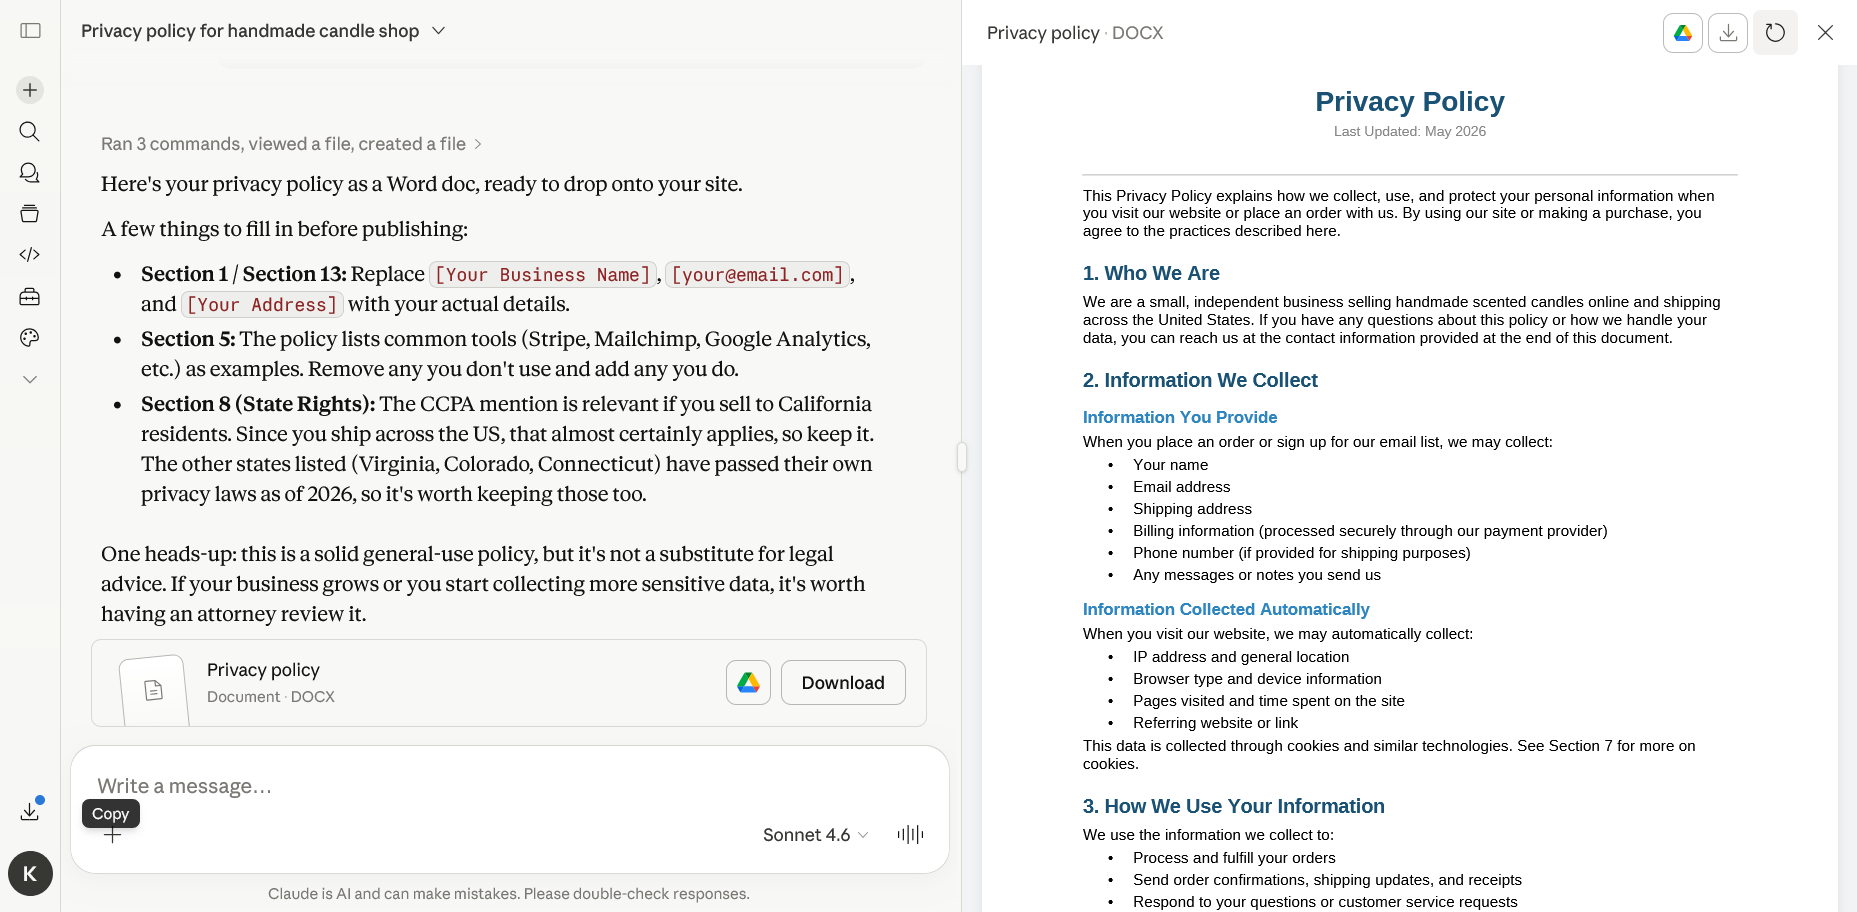
Task: Start a new chat with plus icon
Action: 30,90
